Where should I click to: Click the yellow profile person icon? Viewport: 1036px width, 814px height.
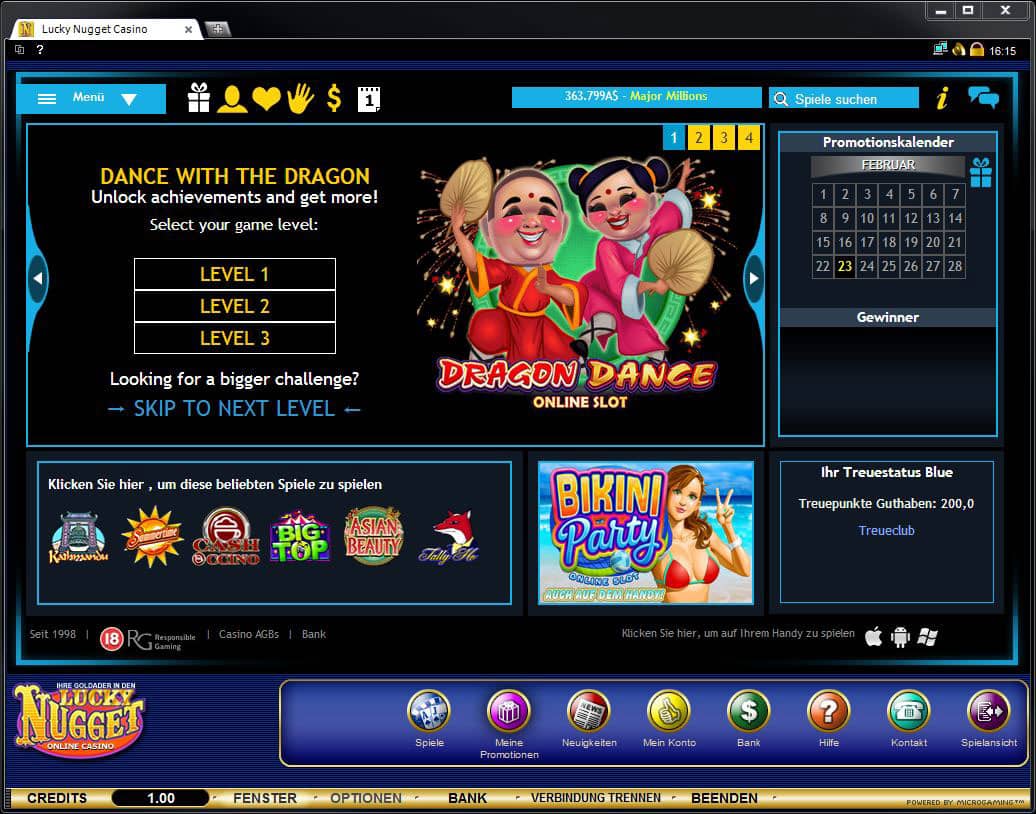click(x=232, y=98)
